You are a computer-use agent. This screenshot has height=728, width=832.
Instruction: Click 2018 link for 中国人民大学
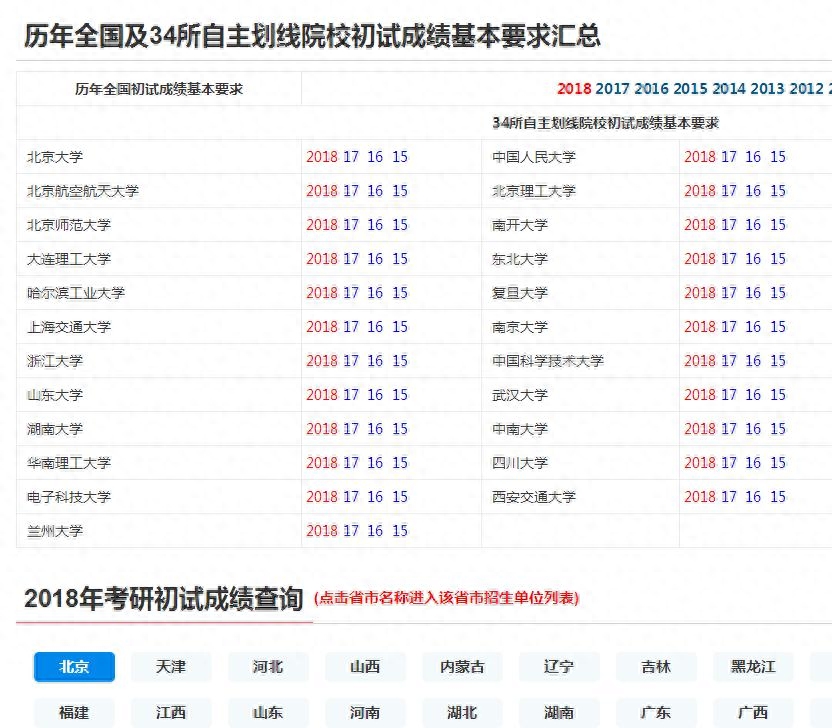click(700, 157)
